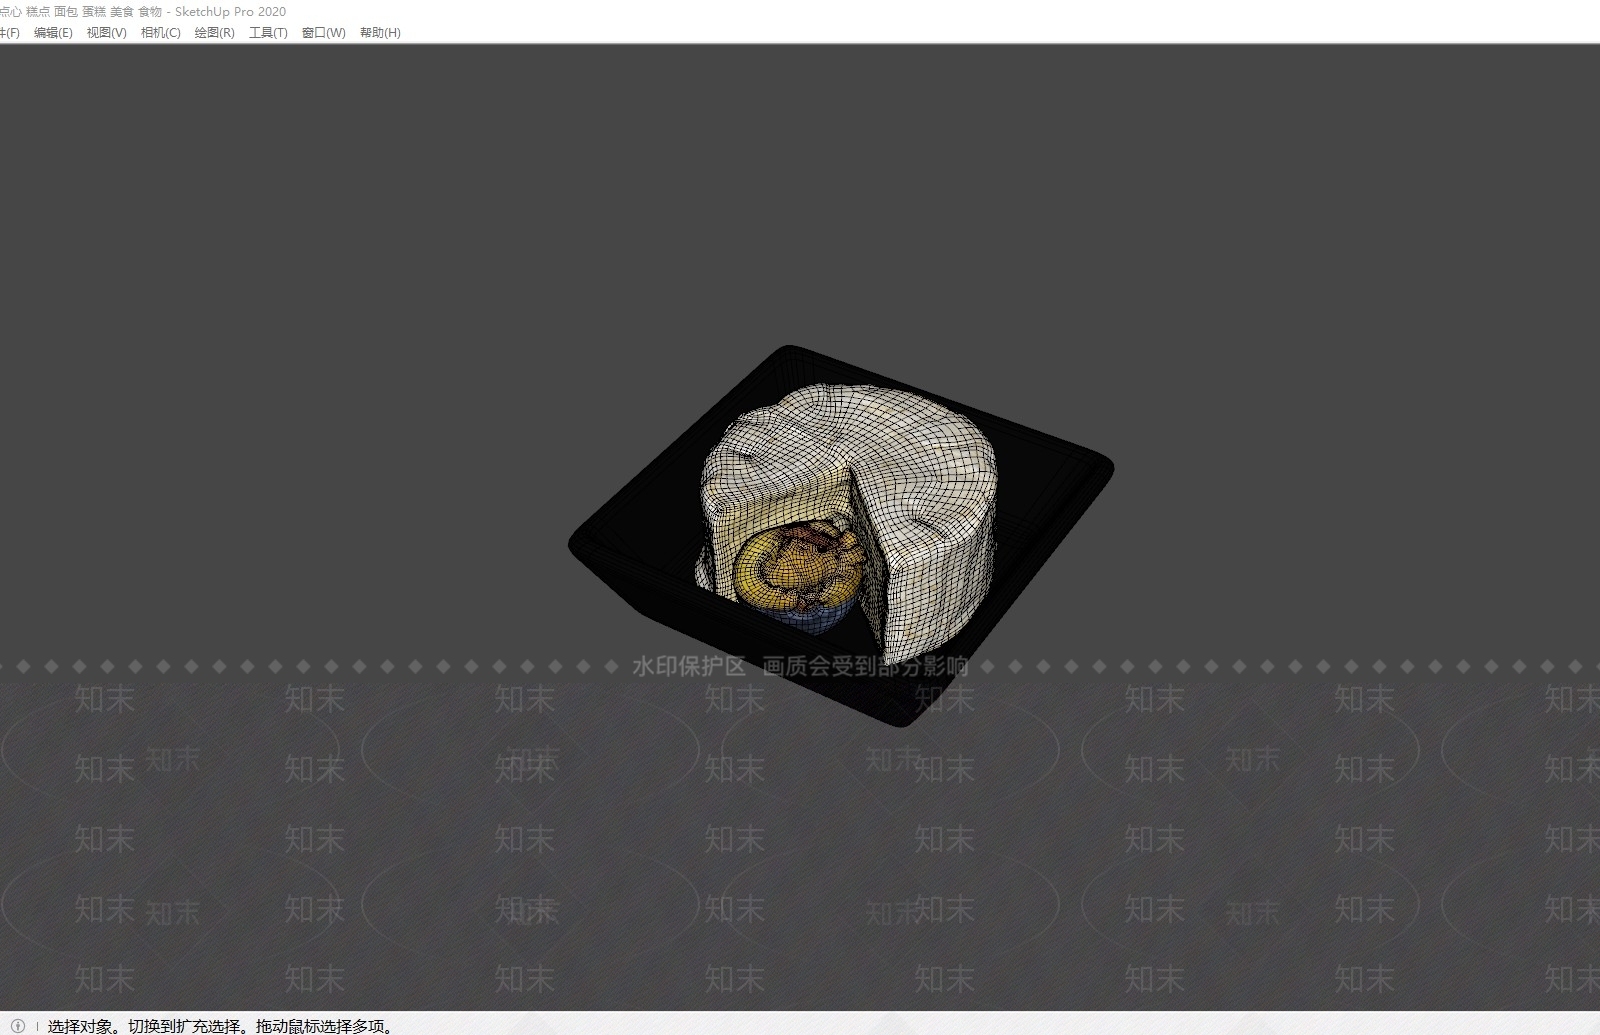
Task: Click the info icon in status bar
Action: [x=17, y=1025]
